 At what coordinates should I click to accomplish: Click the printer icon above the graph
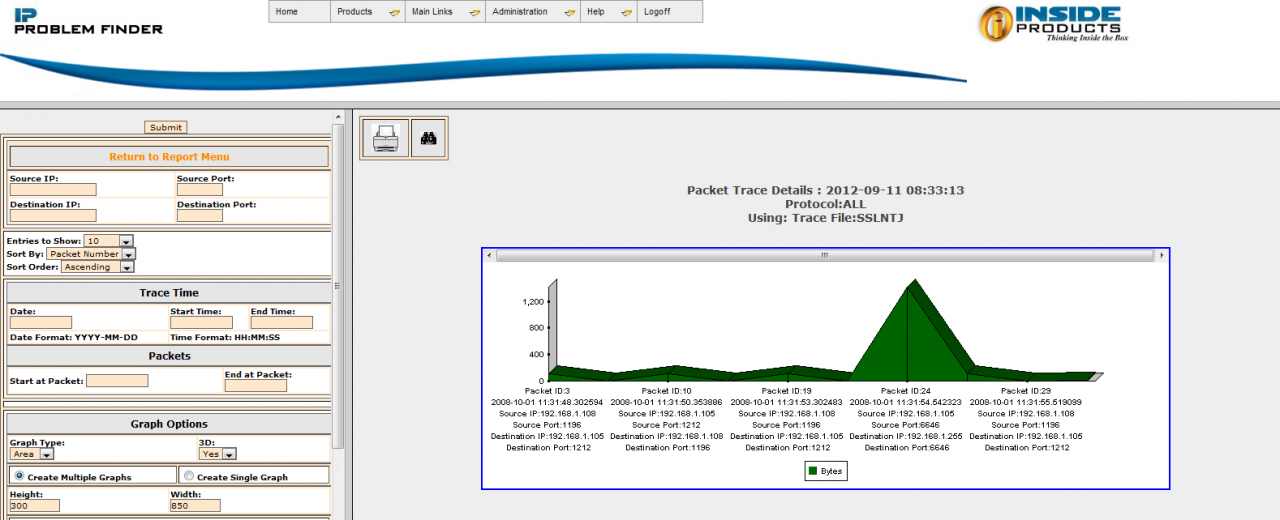[x=385, y=138]
